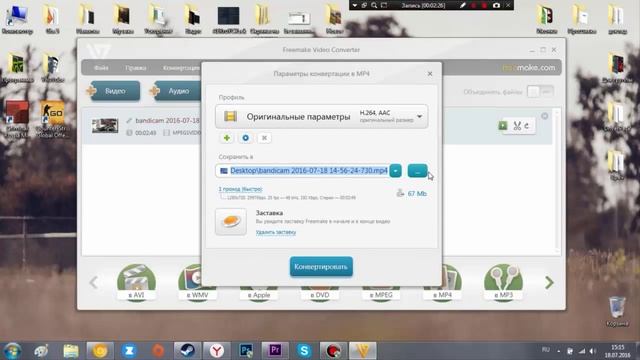The height and width of the screenshot is (360, 640).
Task: Expand the save path history dropdown arrow
Action: click(x=396, y=171)
